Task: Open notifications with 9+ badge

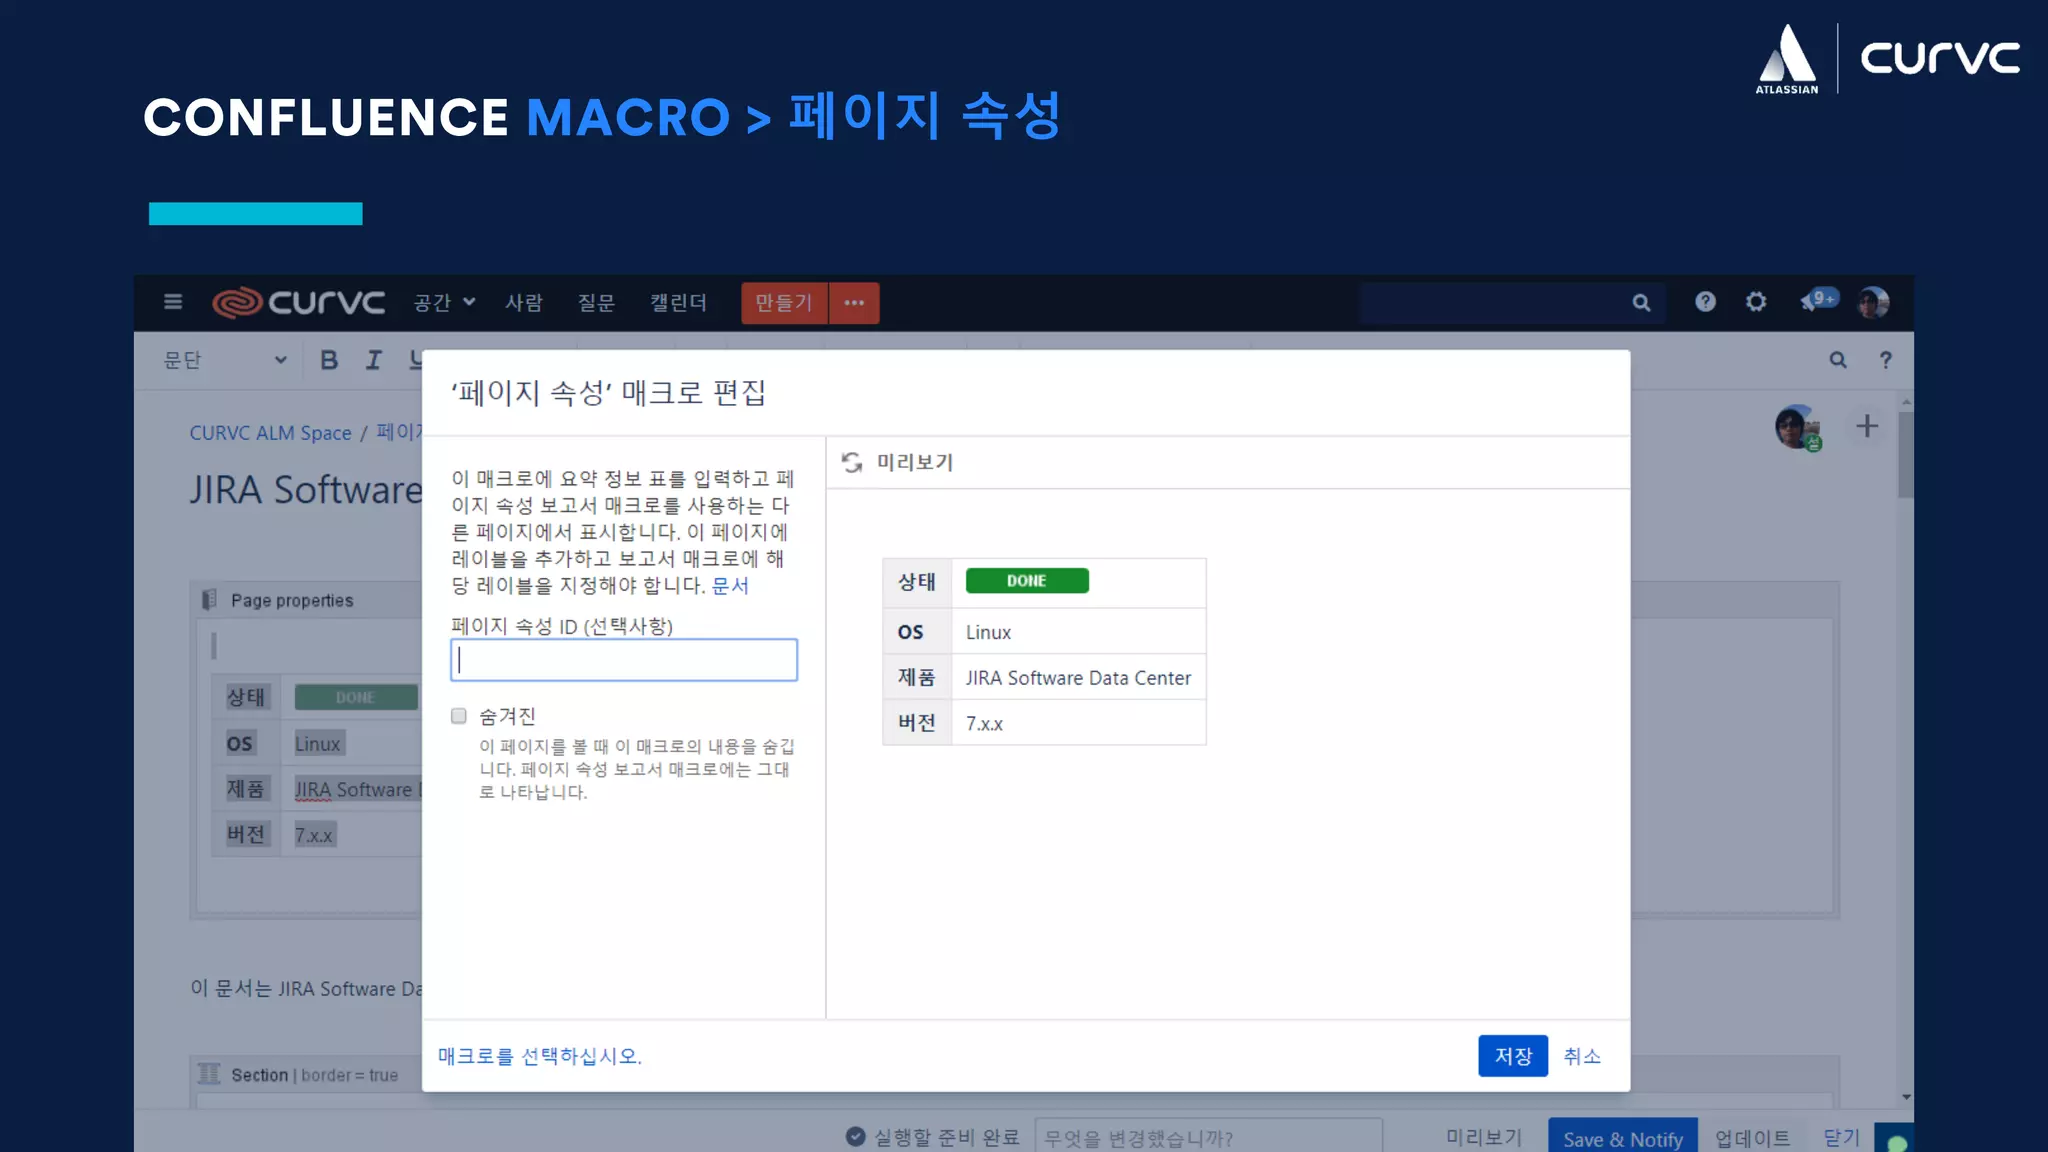Action: click(1818, 300)
